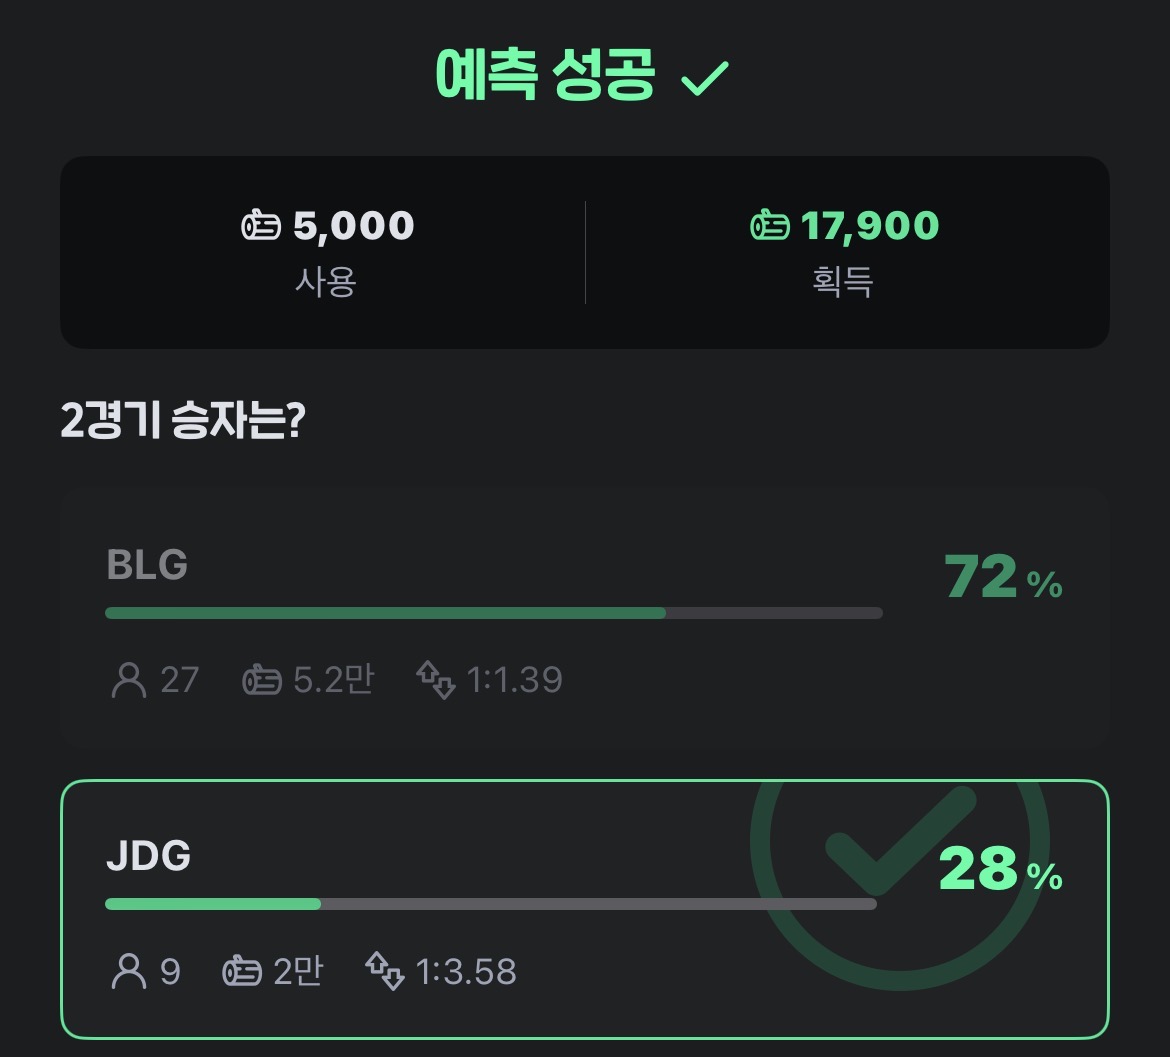Click the participants icon in the JDG row
Screen dimensions: 1170x1057
(x=128, y=971)
